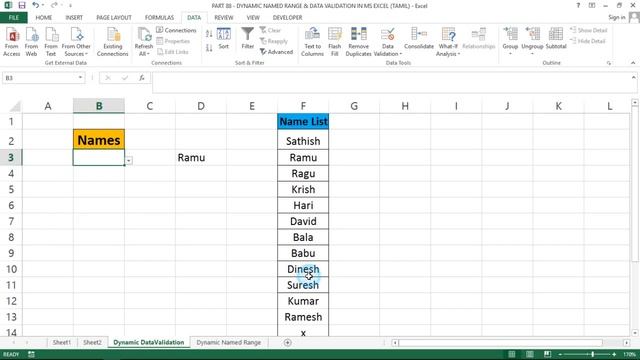Open From Other Sources menu

[76, 42]
